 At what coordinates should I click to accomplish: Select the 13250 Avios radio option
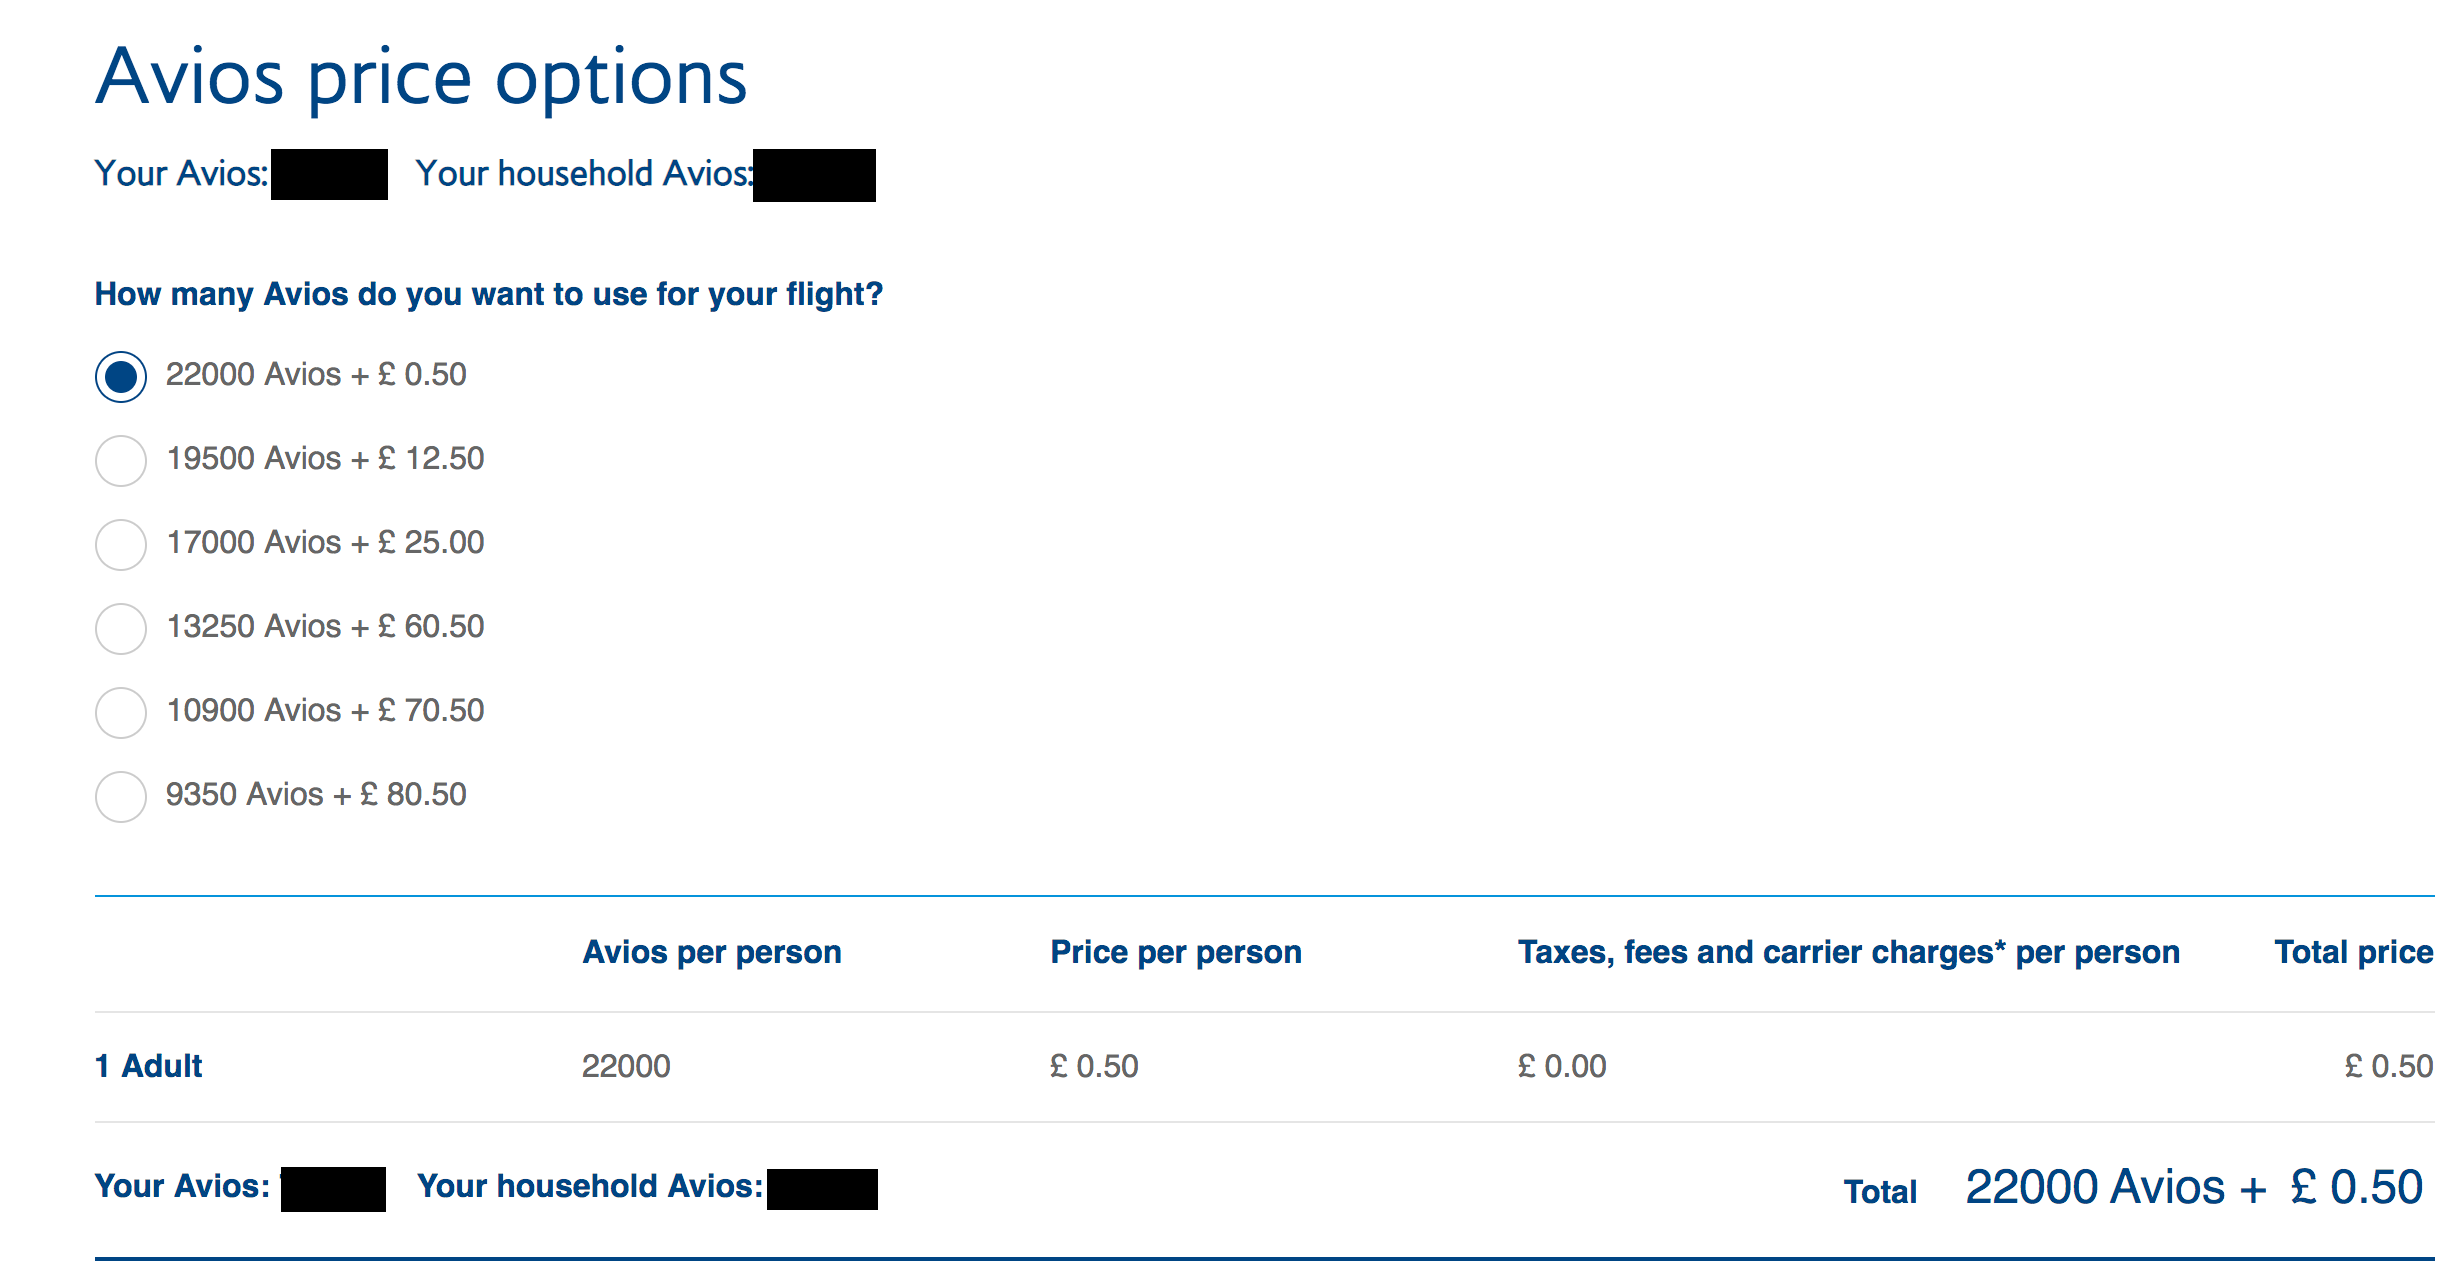121,629
